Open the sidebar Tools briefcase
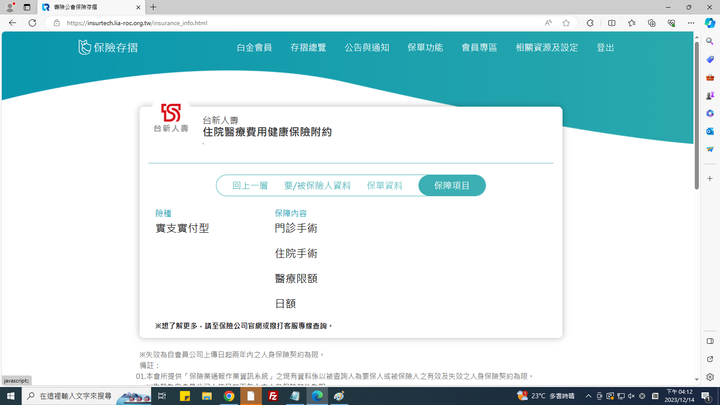 [710, 78]
